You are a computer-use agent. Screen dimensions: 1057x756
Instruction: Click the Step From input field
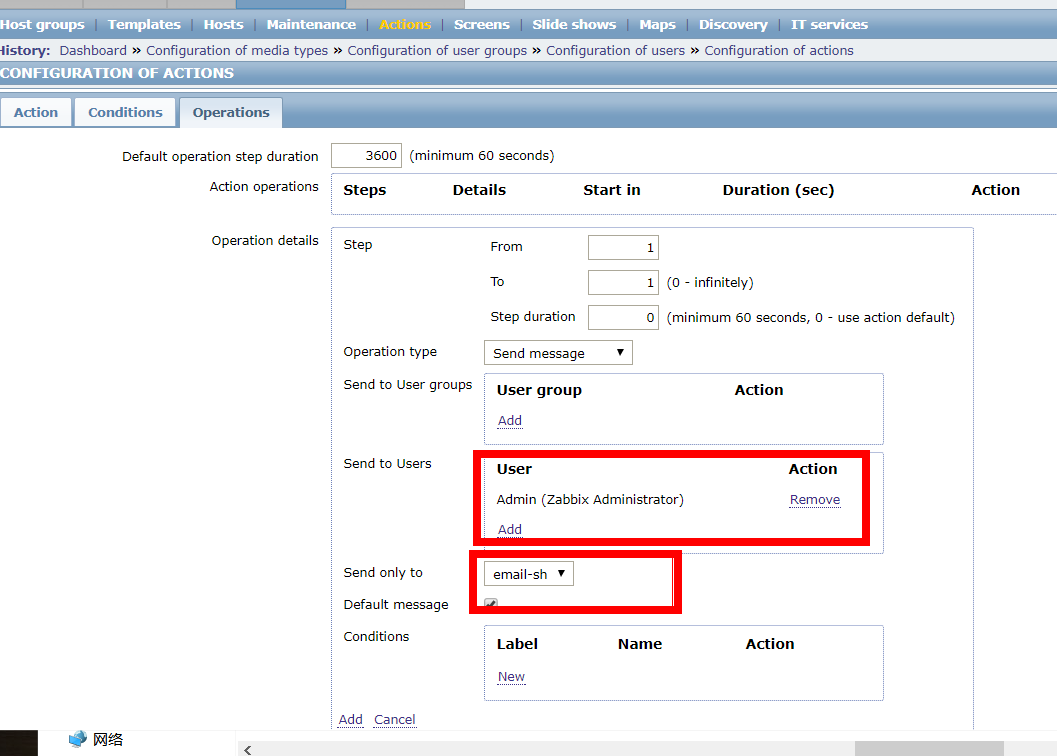[x=623, y=248]
